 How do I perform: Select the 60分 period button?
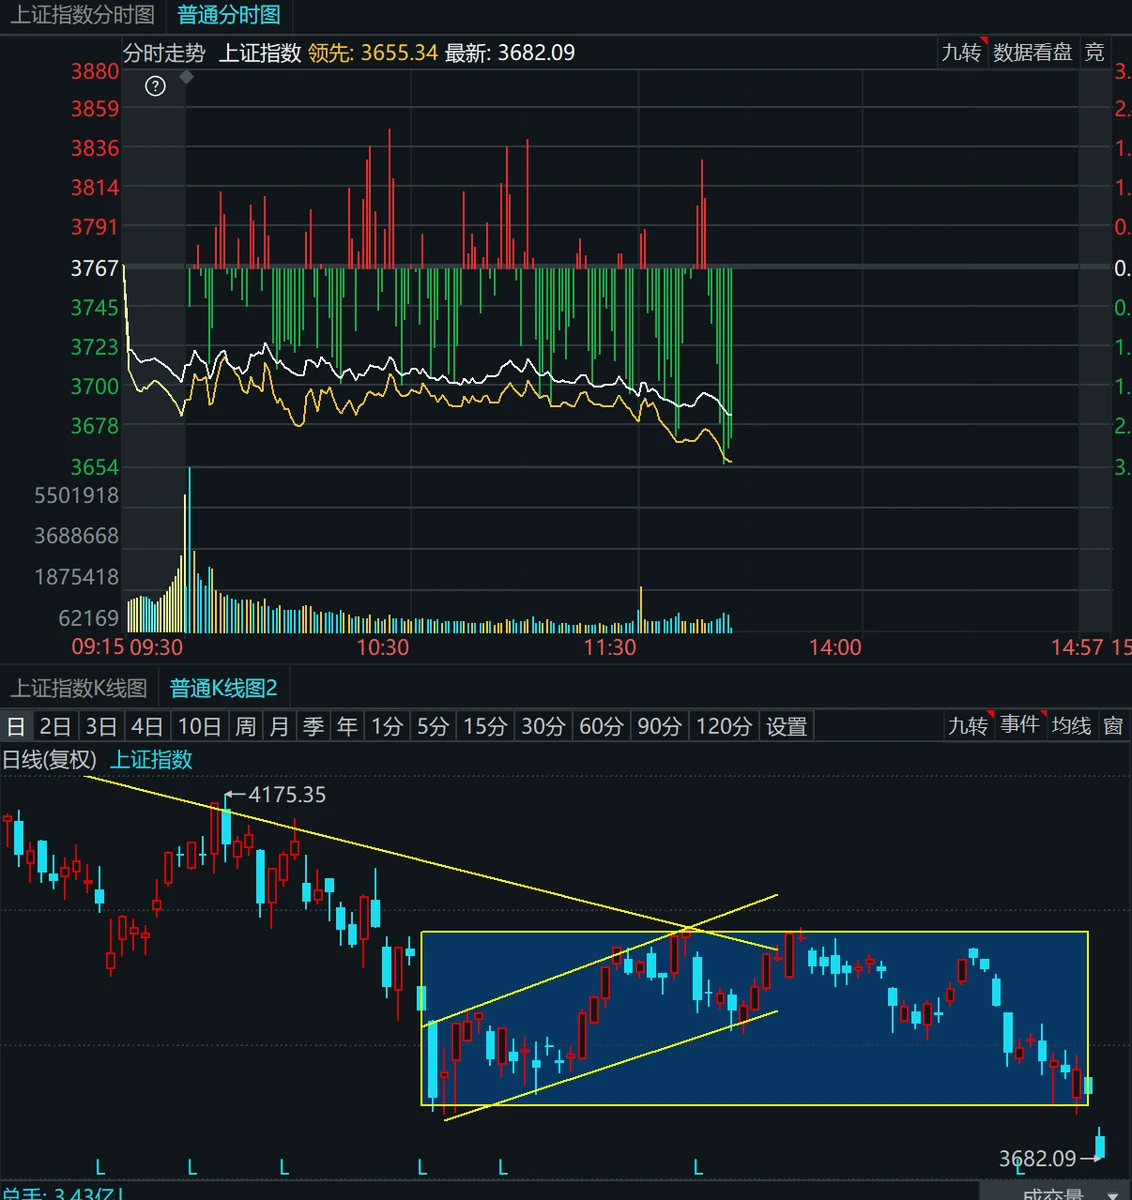601,726
